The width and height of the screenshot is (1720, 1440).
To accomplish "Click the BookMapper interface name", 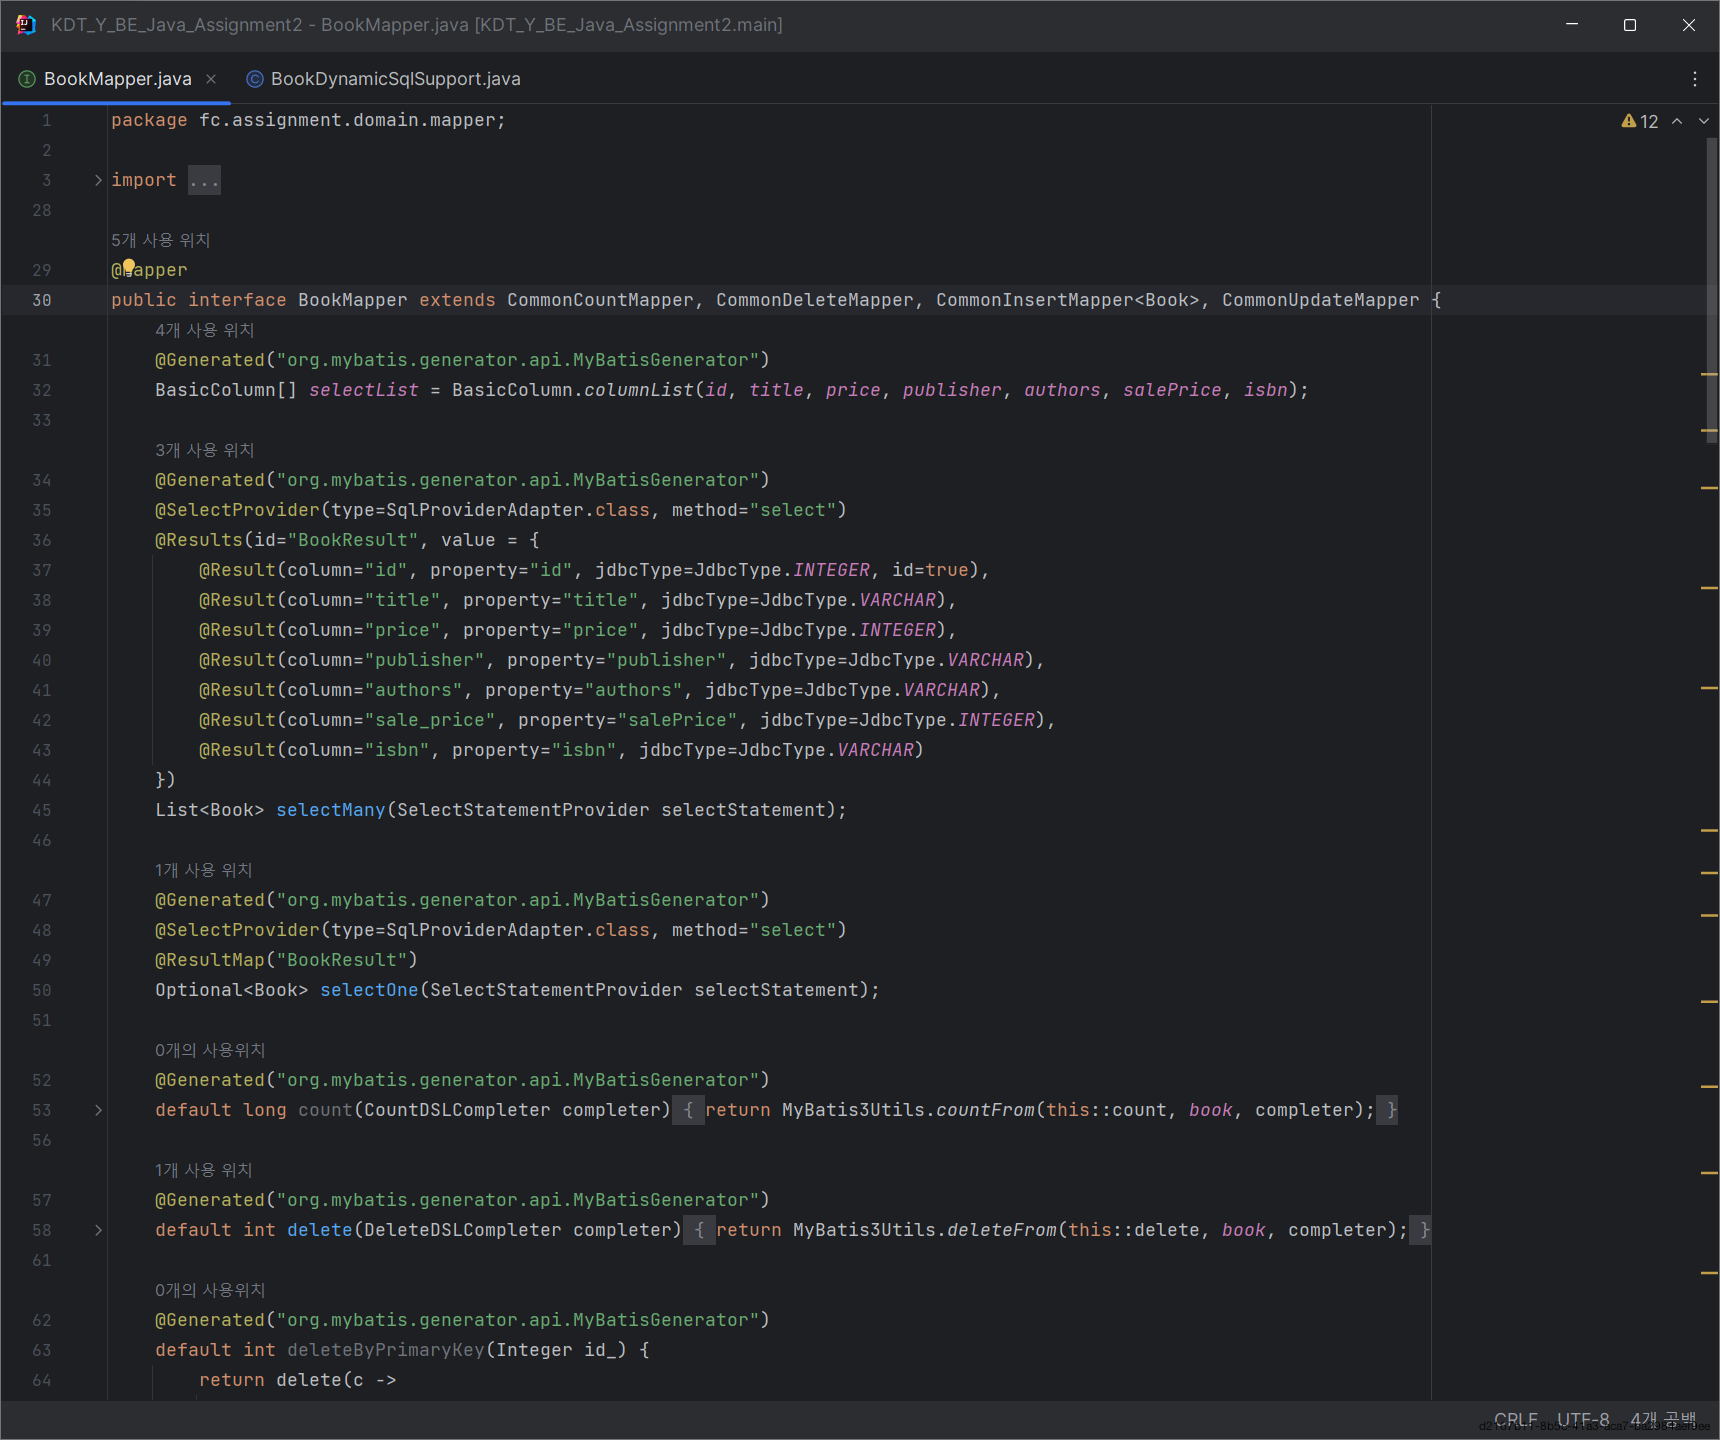I will [353, 300].
